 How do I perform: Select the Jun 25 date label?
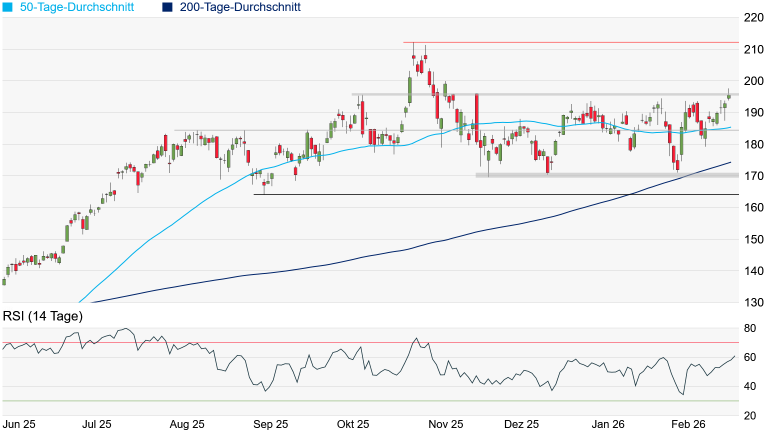click(21, 423)
